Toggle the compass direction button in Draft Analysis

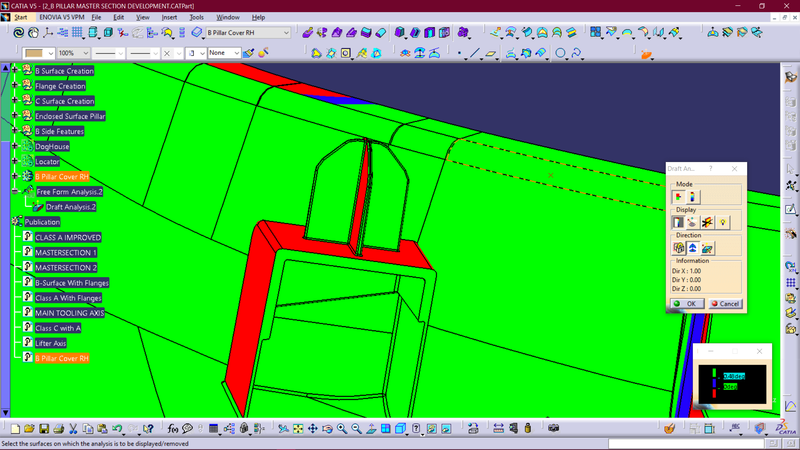point(692,248)
